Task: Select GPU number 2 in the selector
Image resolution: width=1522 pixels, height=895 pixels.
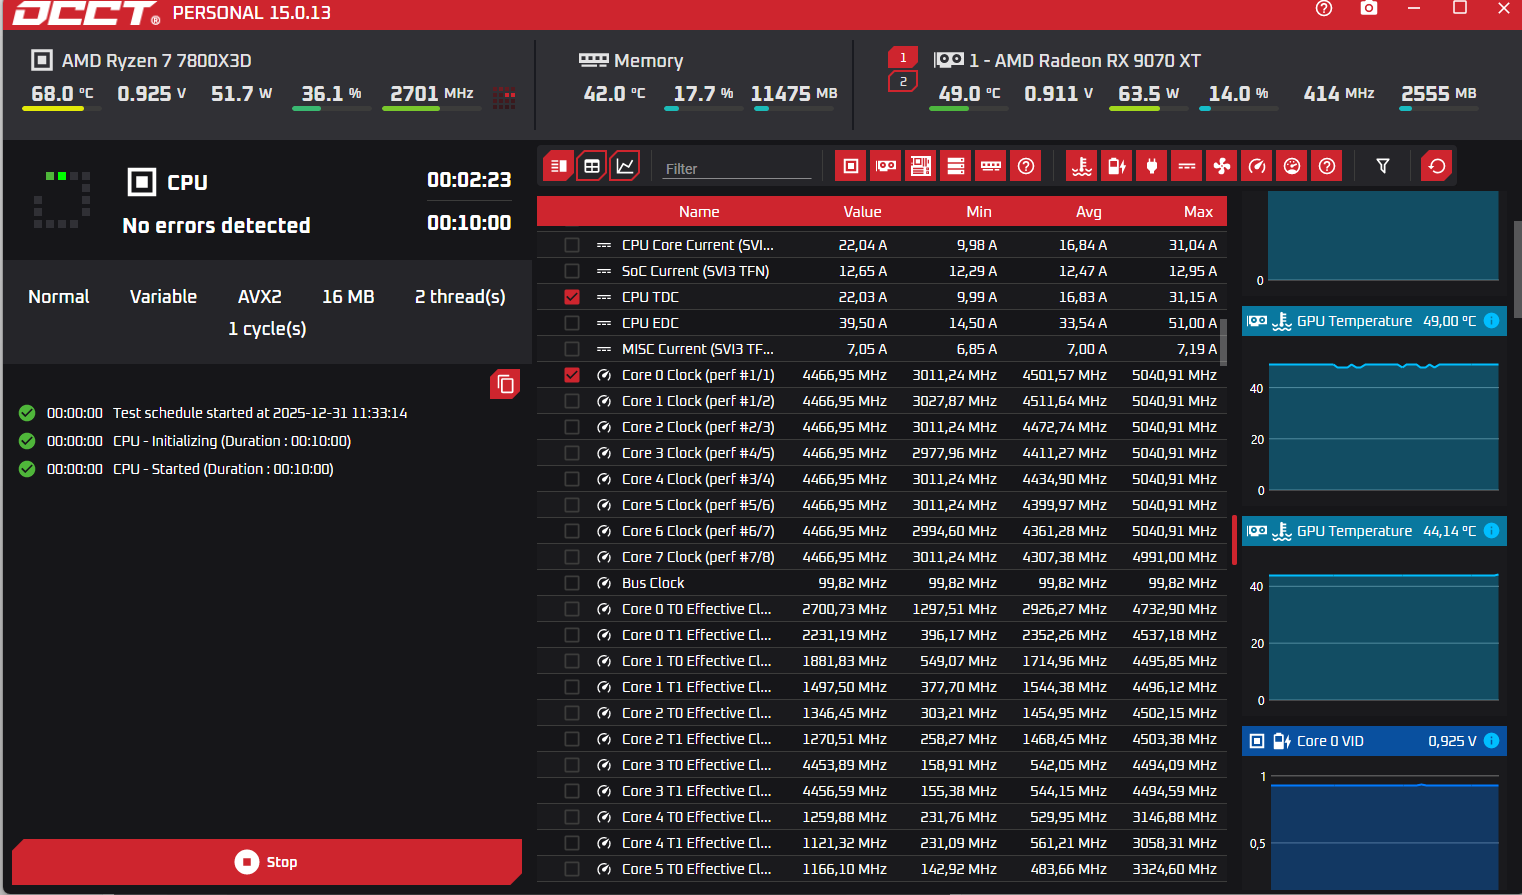Action: point(903,81)
